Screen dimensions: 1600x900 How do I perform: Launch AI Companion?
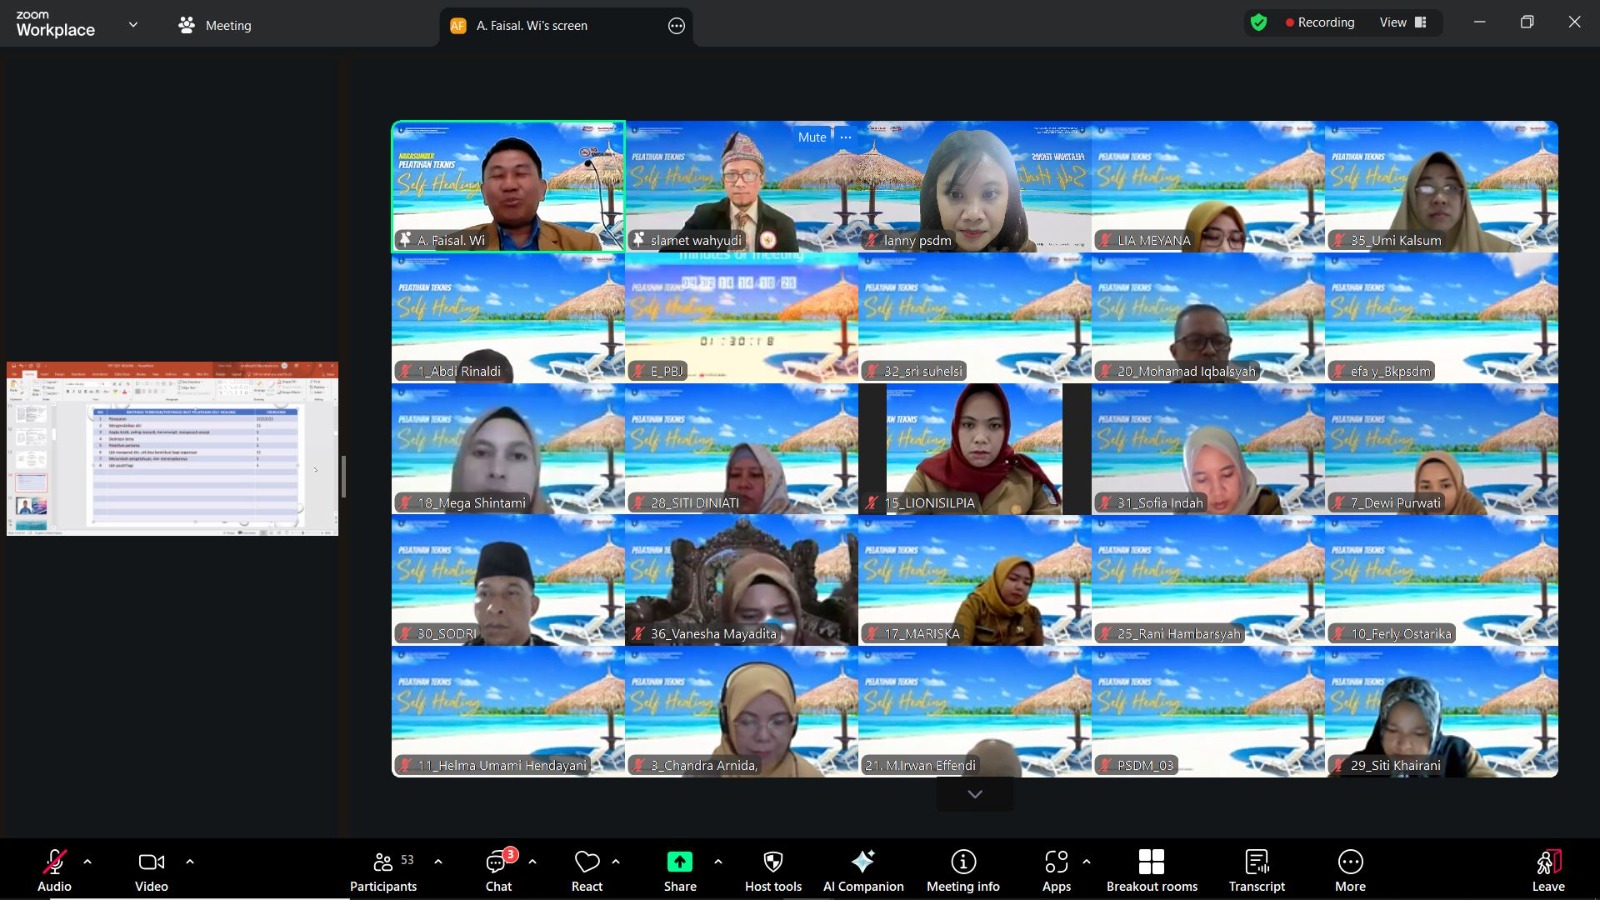point(863,870)
